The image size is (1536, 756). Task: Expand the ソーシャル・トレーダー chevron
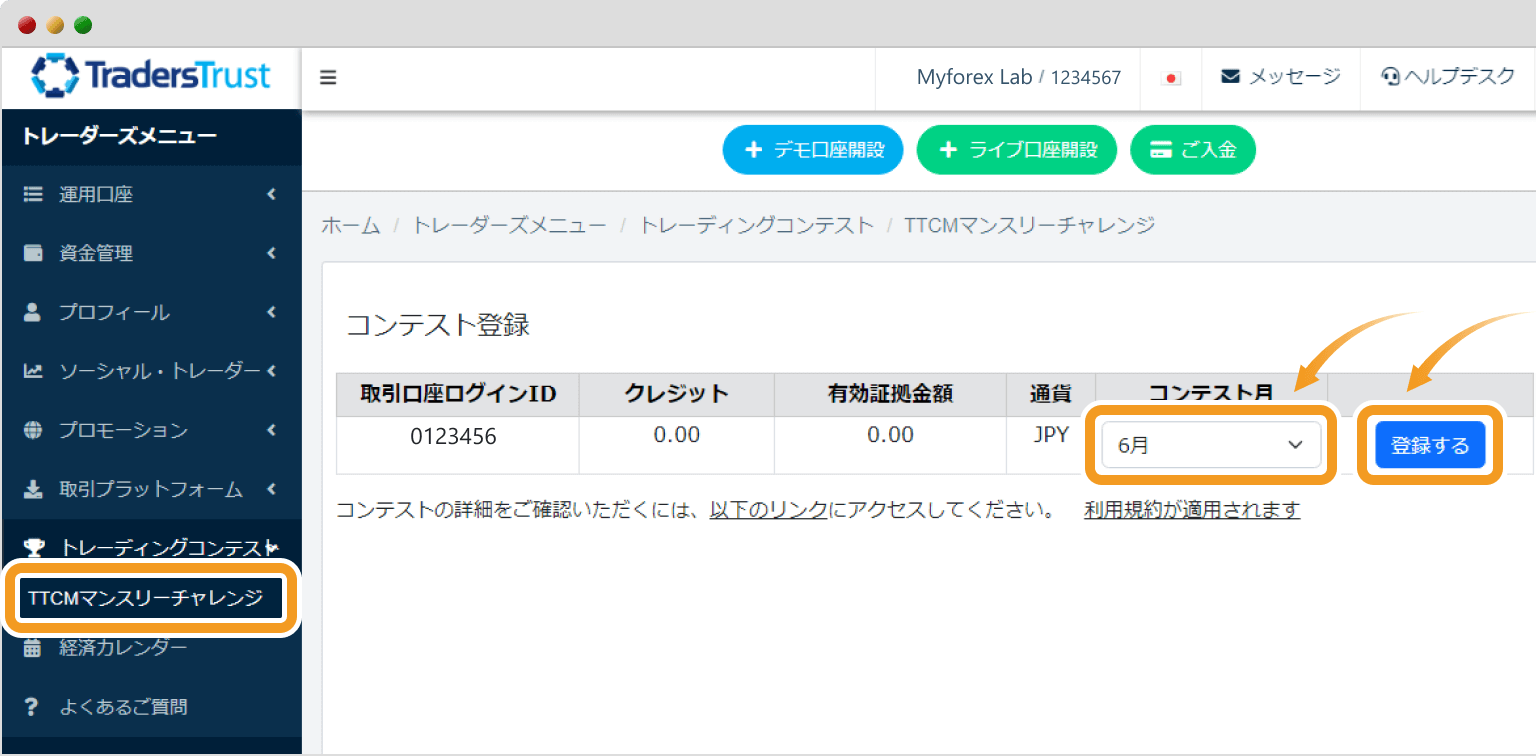271,371
